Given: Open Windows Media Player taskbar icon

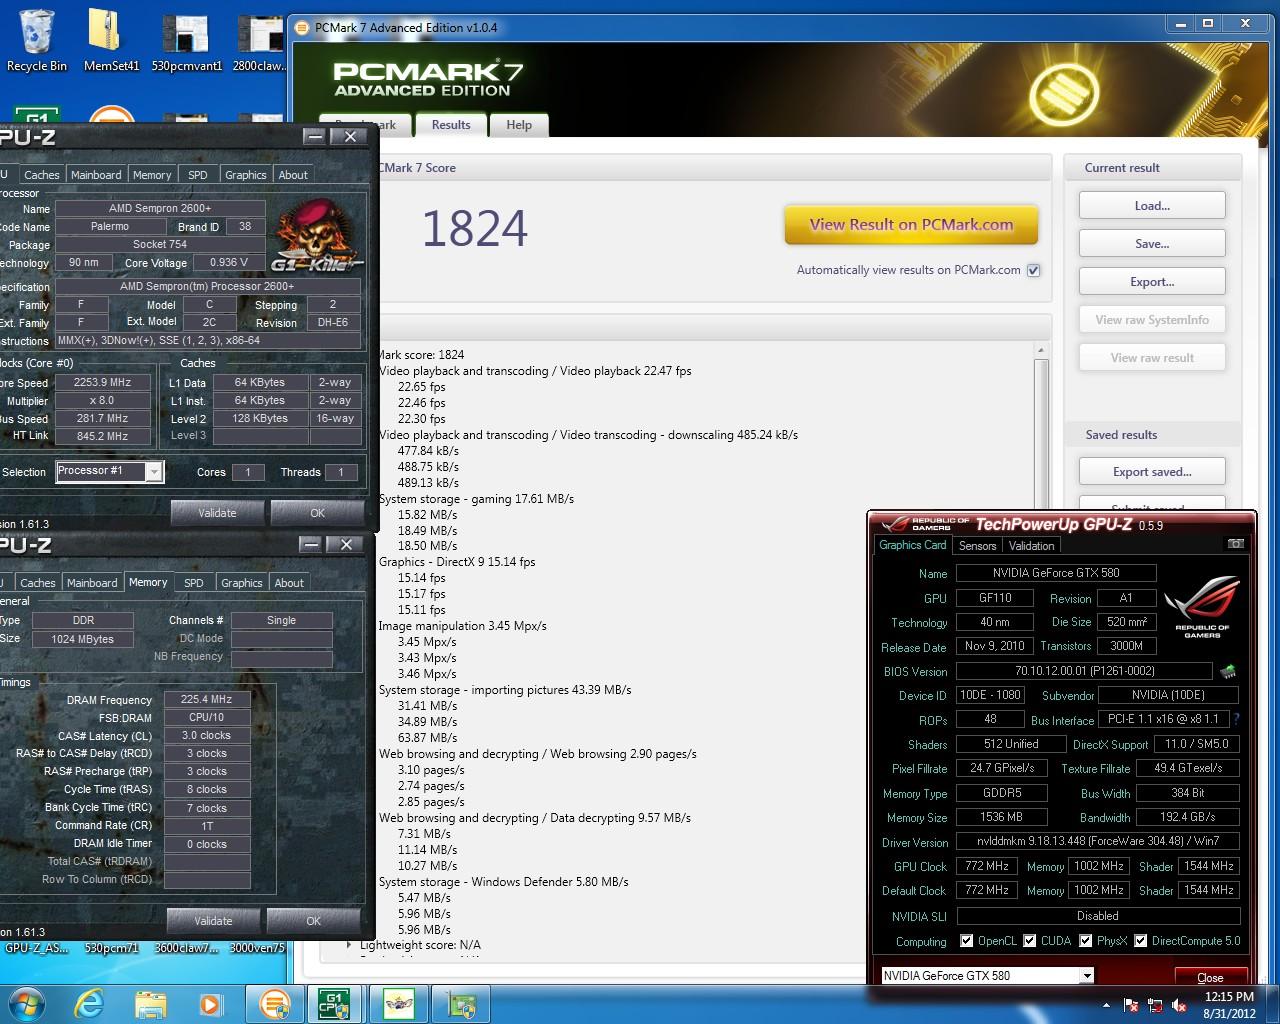Looking at the screenshot, I should (210, 1003).
